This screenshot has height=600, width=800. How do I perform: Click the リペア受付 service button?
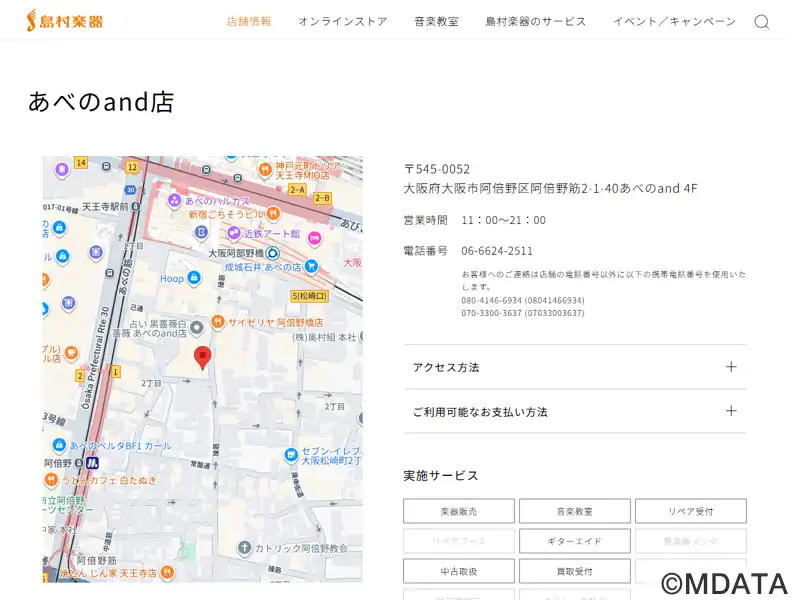coord(691,511)
